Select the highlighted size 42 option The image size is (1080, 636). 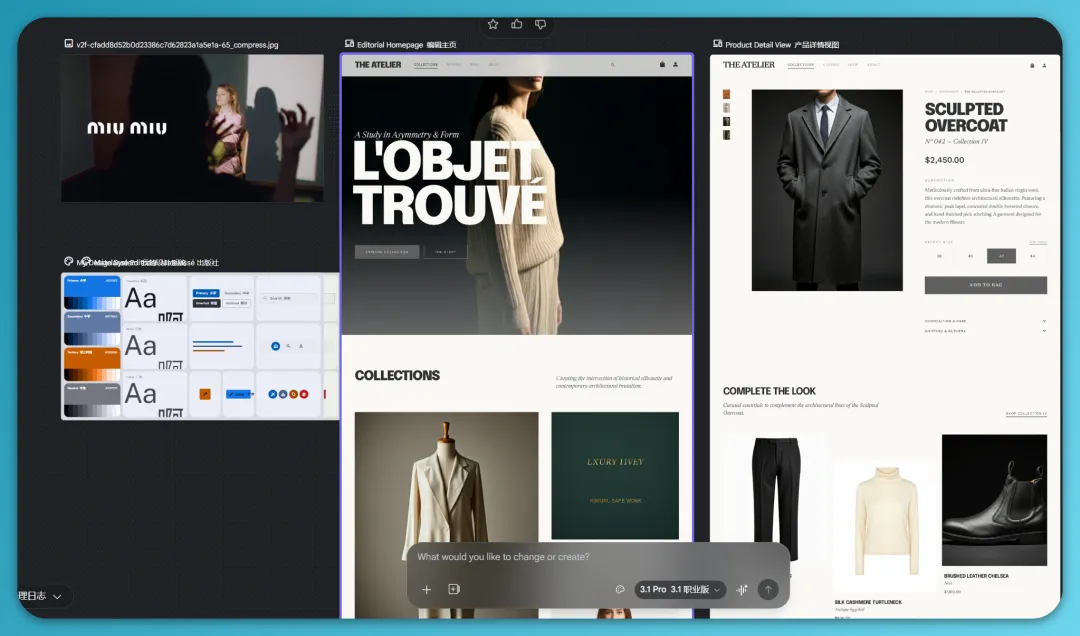tap(1001, 256)
